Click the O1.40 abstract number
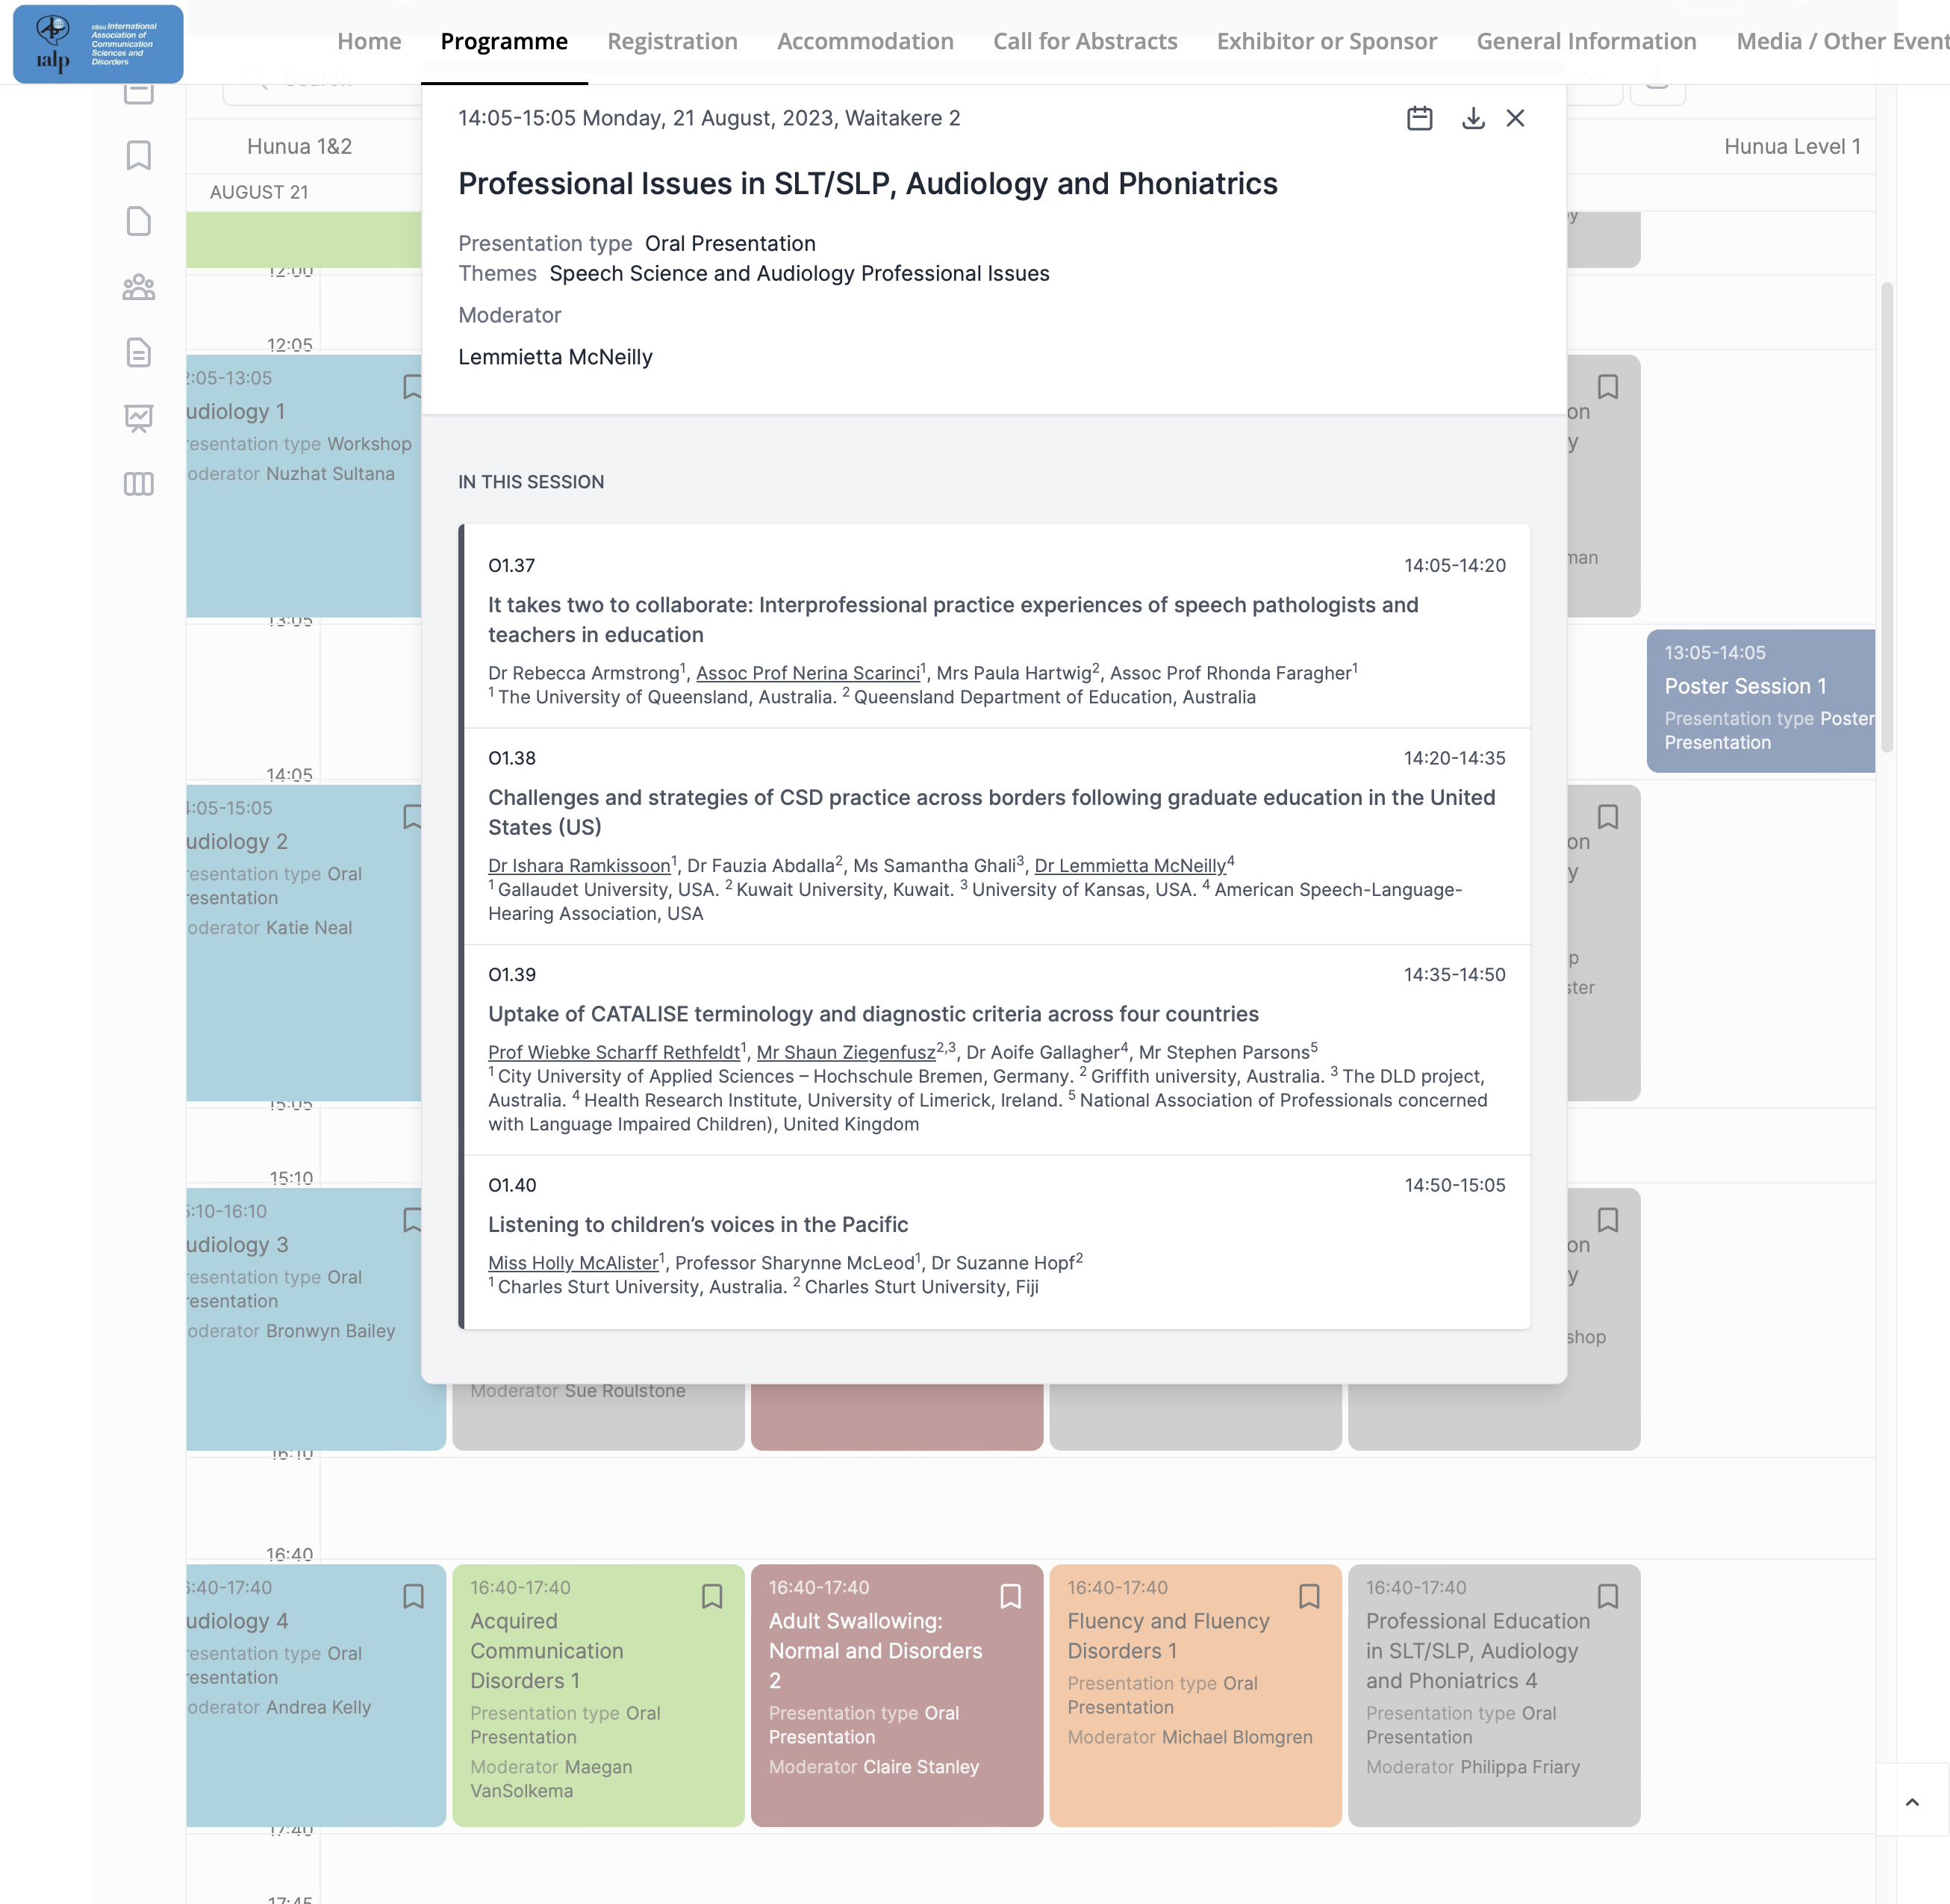1950x1904 pixels. [512, 1185]
